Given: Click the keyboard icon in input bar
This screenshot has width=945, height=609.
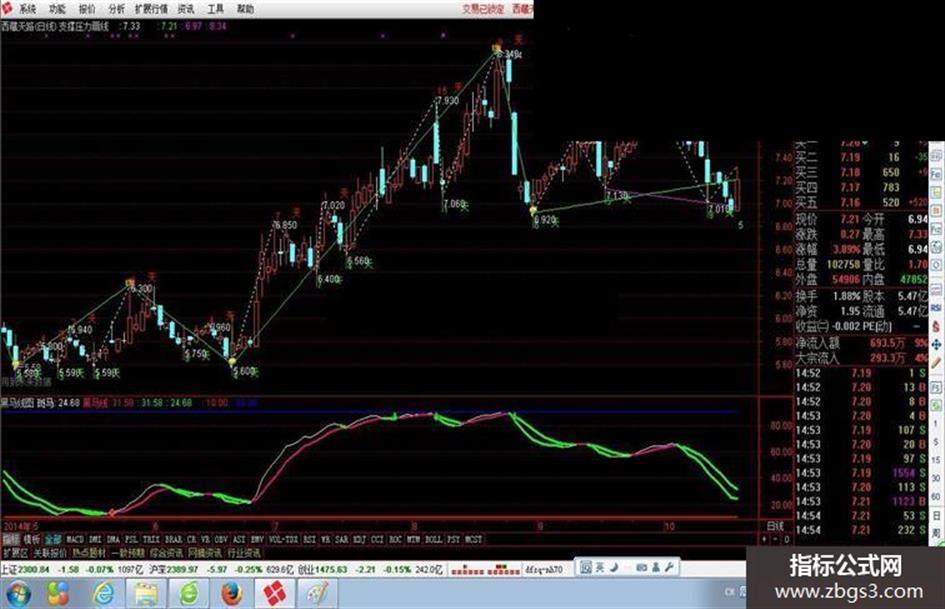Looking at the screenshot, I should [641, 567].
